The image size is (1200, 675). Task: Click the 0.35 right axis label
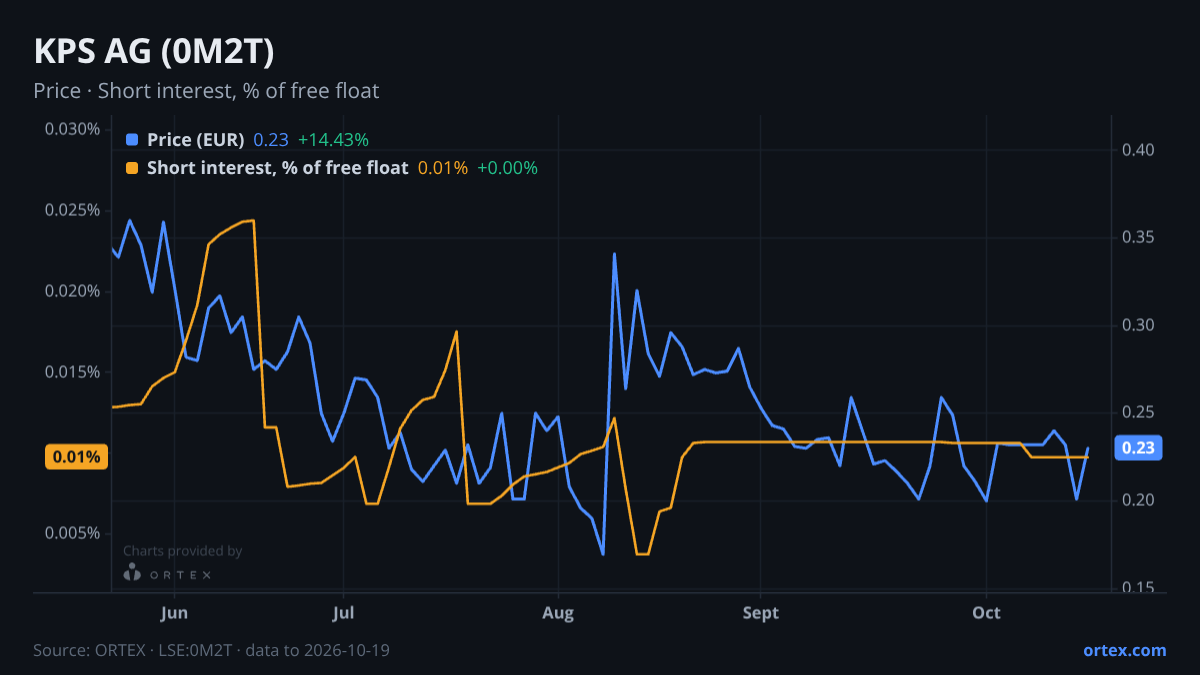[1139, 237]
